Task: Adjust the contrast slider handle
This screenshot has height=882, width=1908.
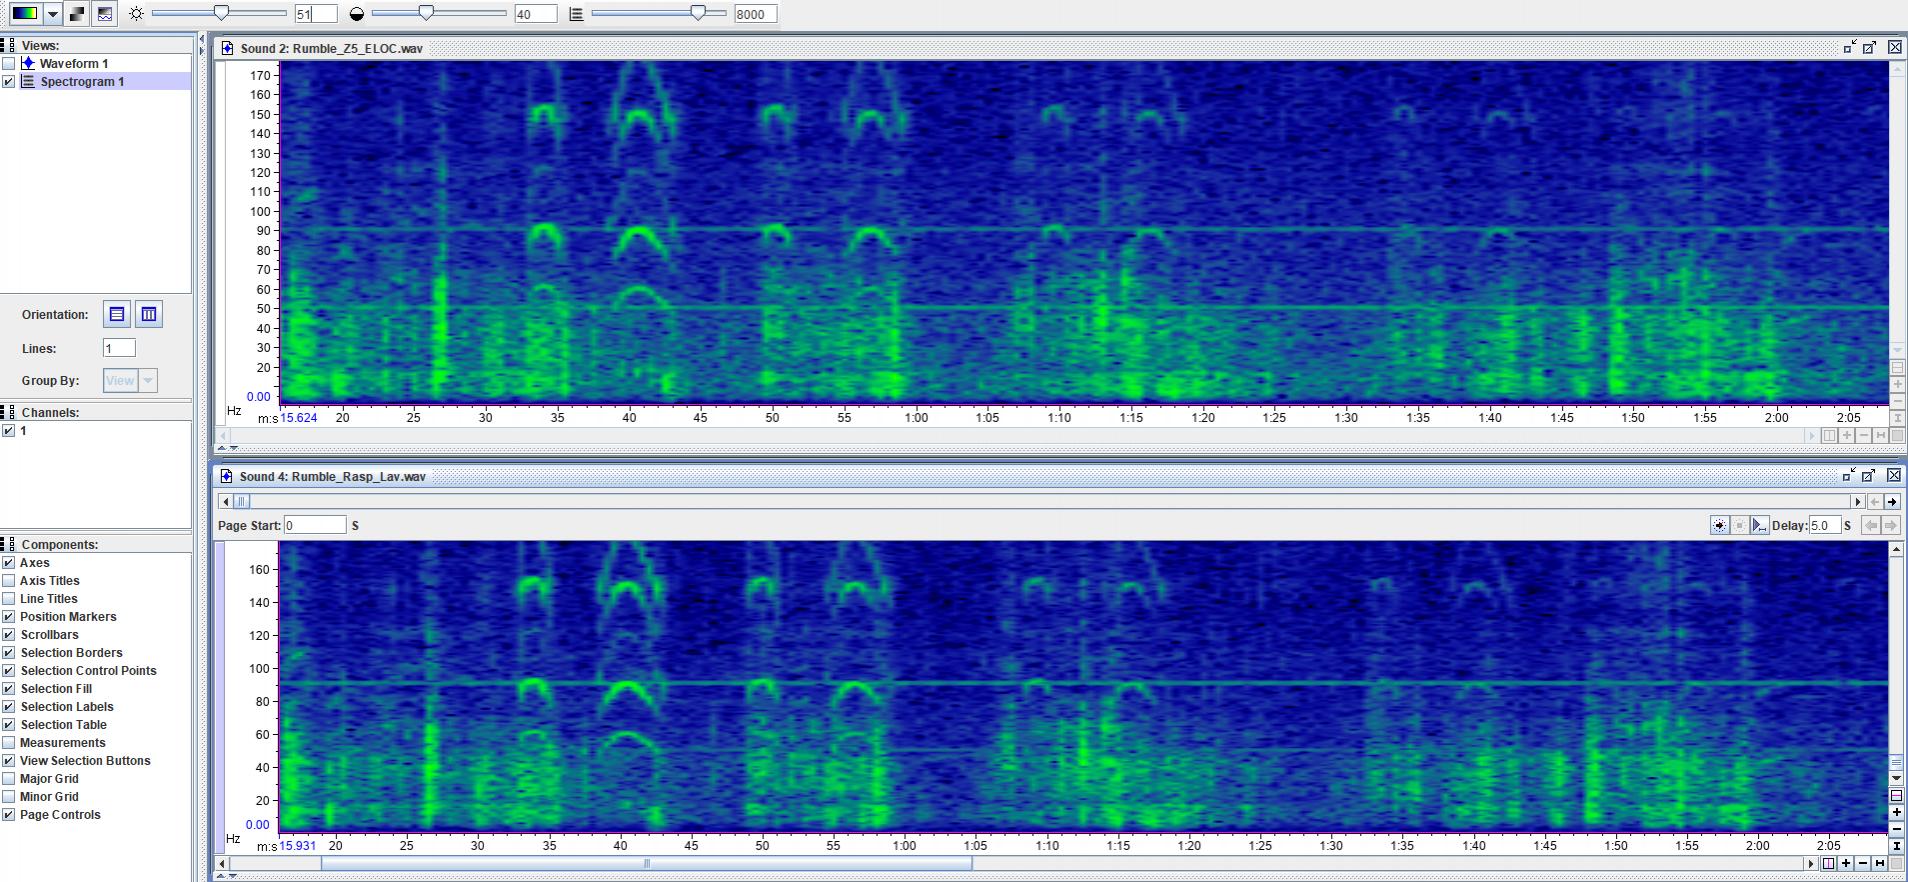Action: pyautogui.click(x=427, y=13)
